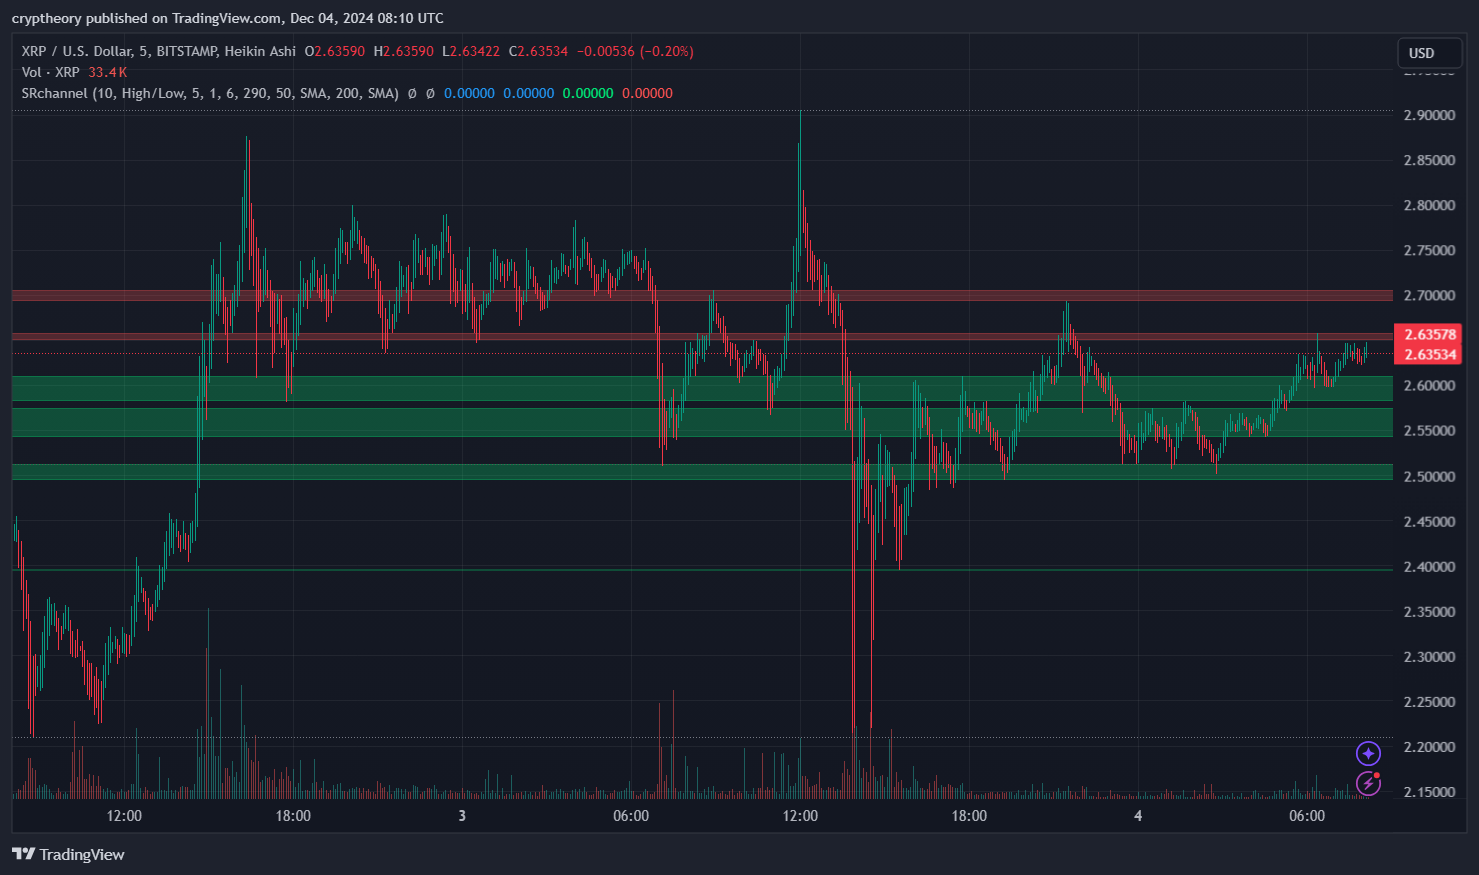The height and width of the screenshot is (875, 1479).
Task: Click the high value H2.63590
Action: [404, 51]
